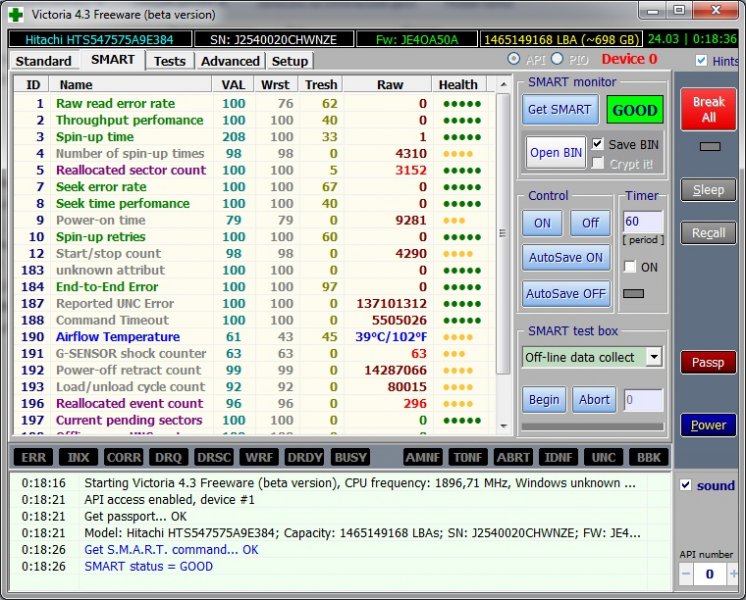This screenshot has width=746, height=600.
Task: Toggle the Save BIN checkbox
Action: click(x=598, y=144)
